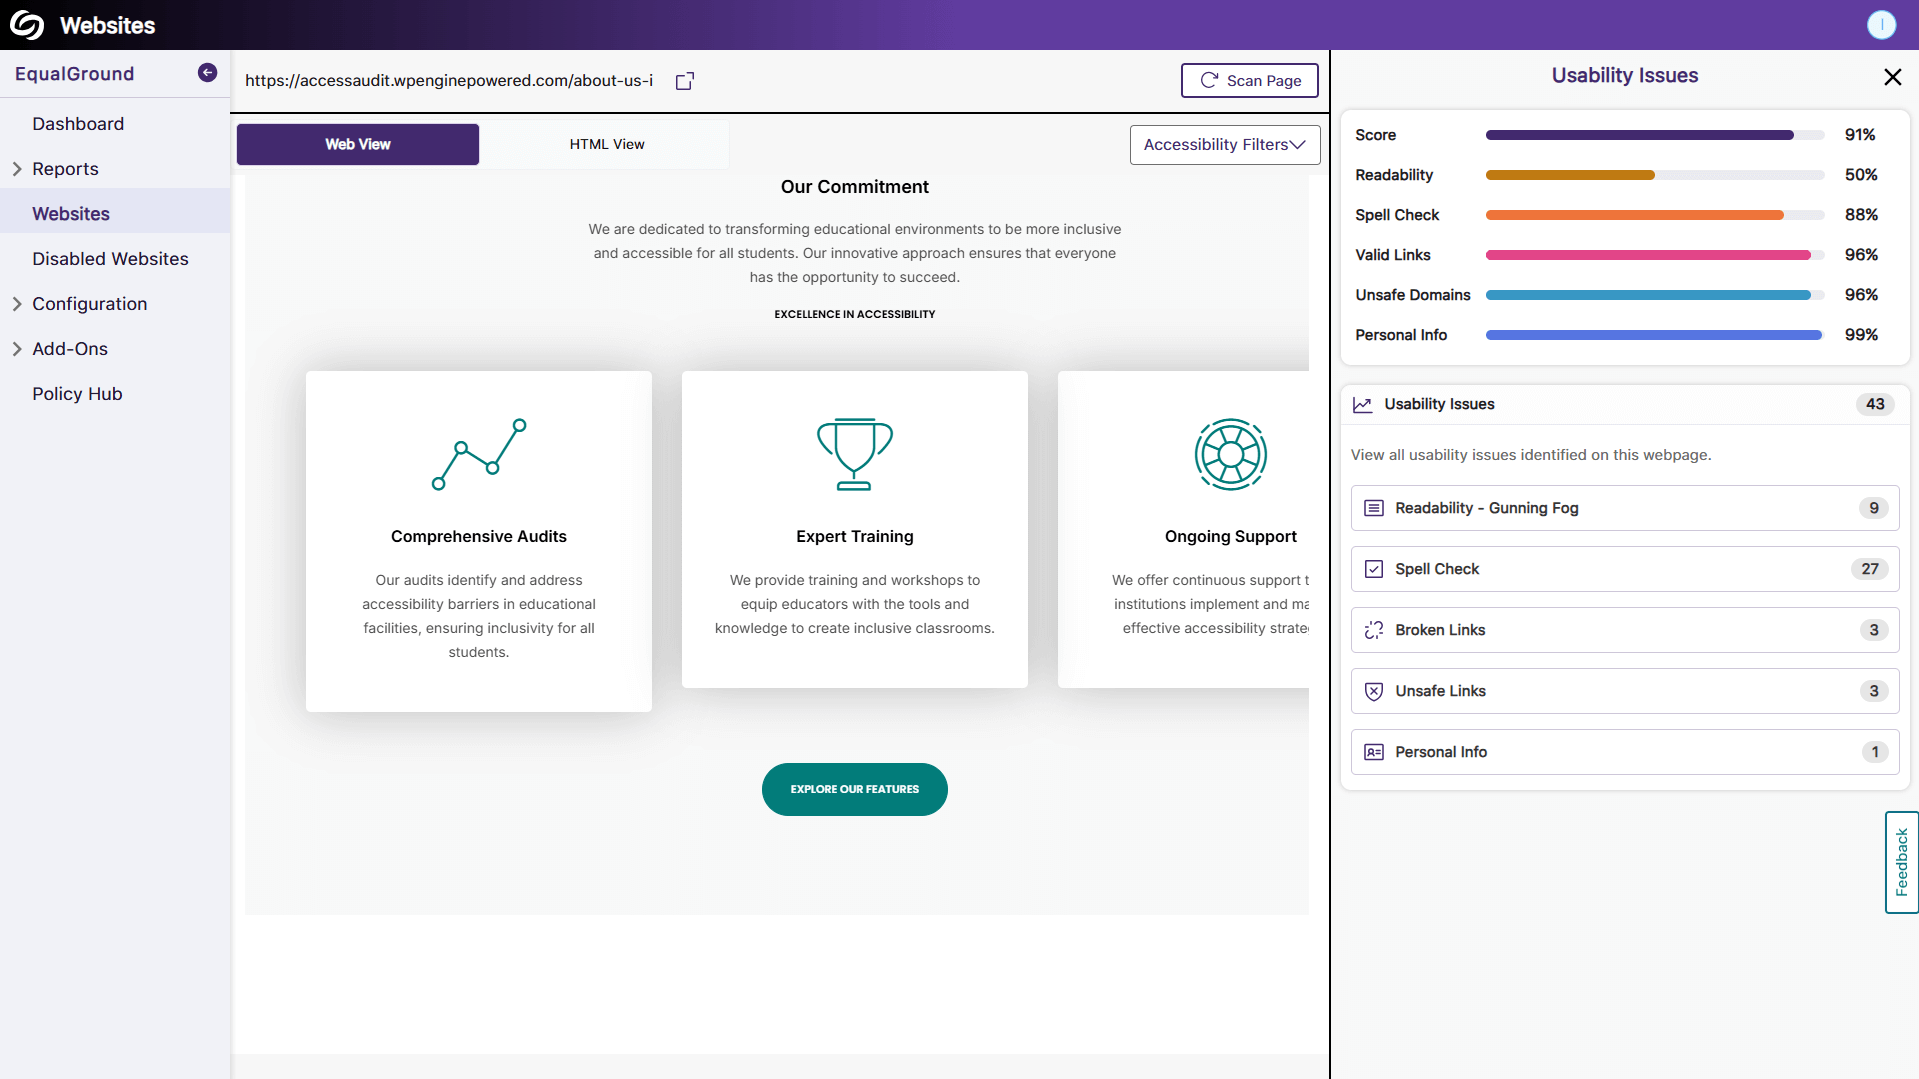Click the Readability progress bar
The height and width of the screenshot is (1079, 1919).
coord(1655,175)
